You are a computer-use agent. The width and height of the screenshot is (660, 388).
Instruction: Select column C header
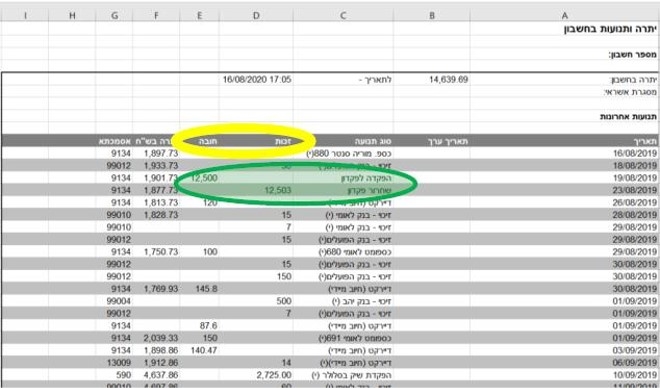343,16
